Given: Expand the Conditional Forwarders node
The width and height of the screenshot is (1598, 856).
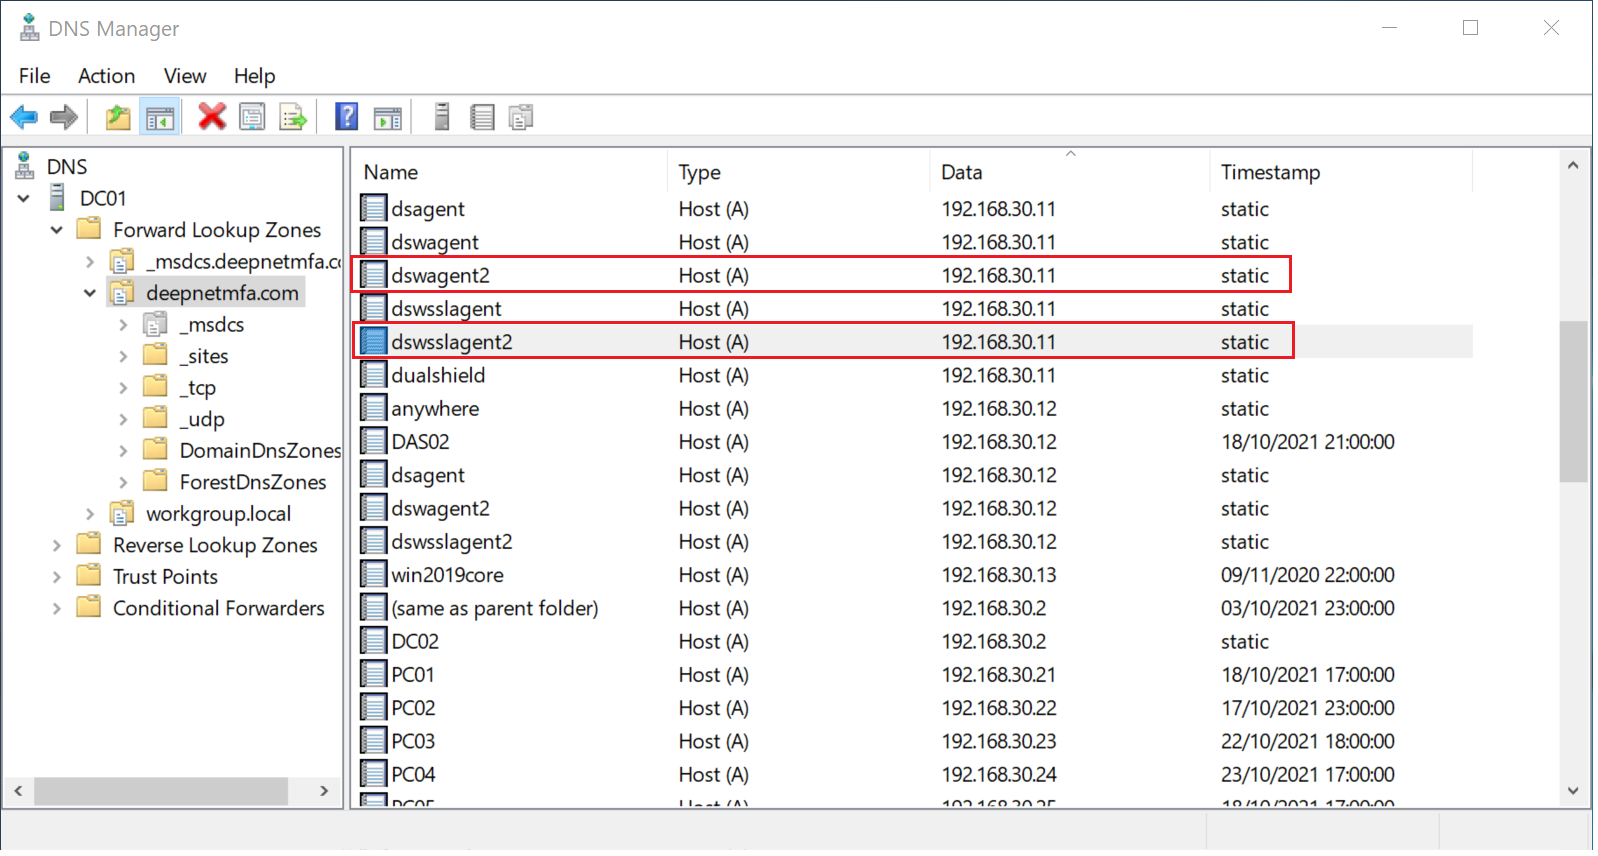Looking at the screenshot, I should point(57,609).
